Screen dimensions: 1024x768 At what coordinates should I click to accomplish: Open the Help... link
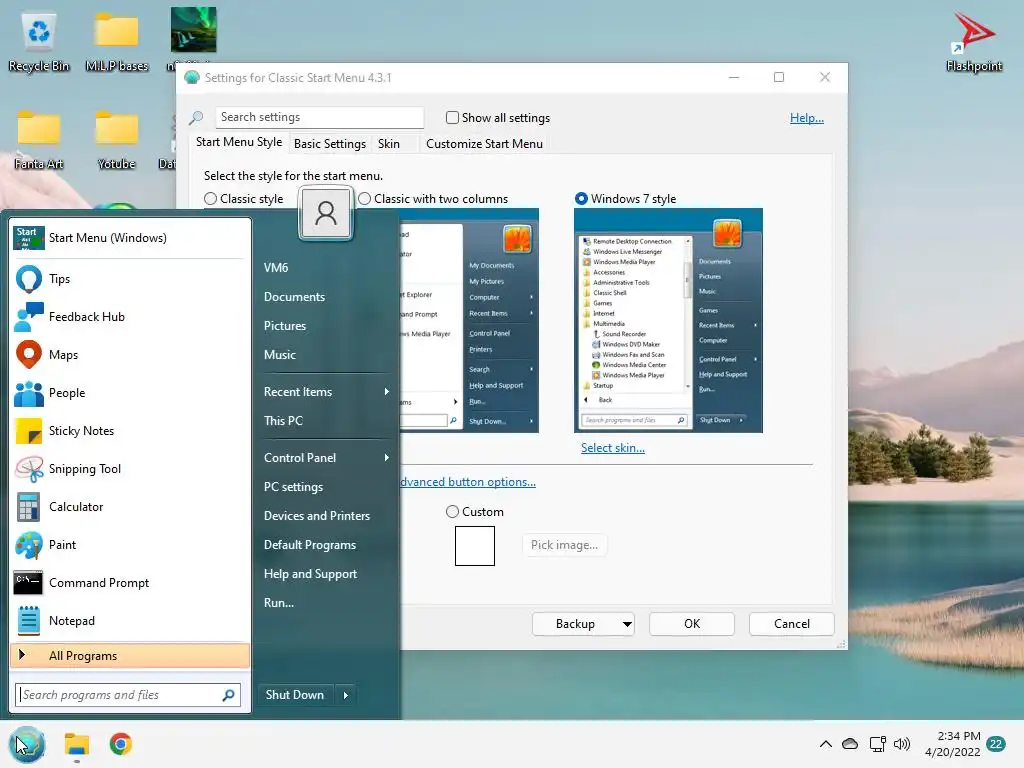807,118
